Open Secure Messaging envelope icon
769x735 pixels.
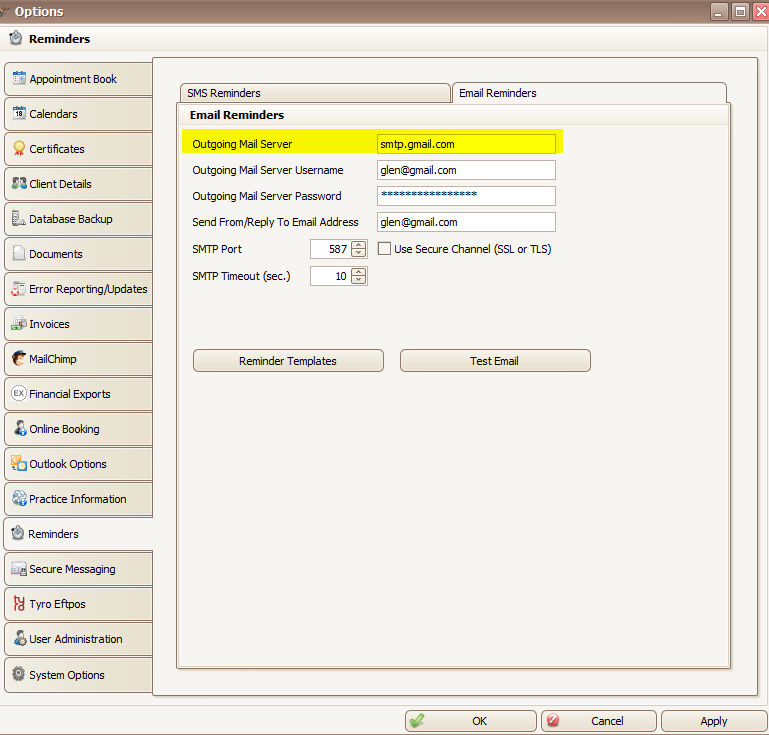pyautogui.click(x=19, y=568)
